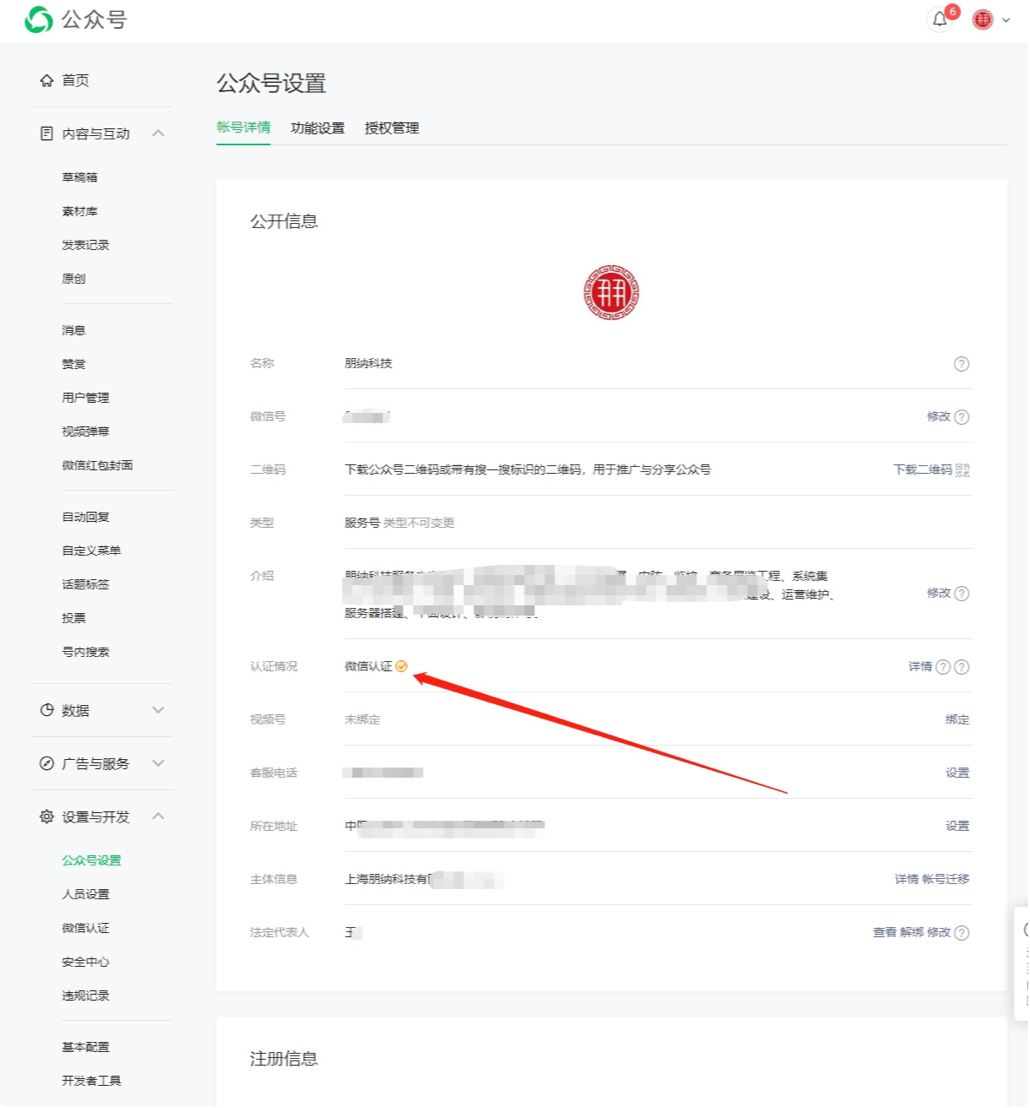Click 设置 for 客服电话
The width and height of the screenshot is (1030, 1108).
pos(957,773)
